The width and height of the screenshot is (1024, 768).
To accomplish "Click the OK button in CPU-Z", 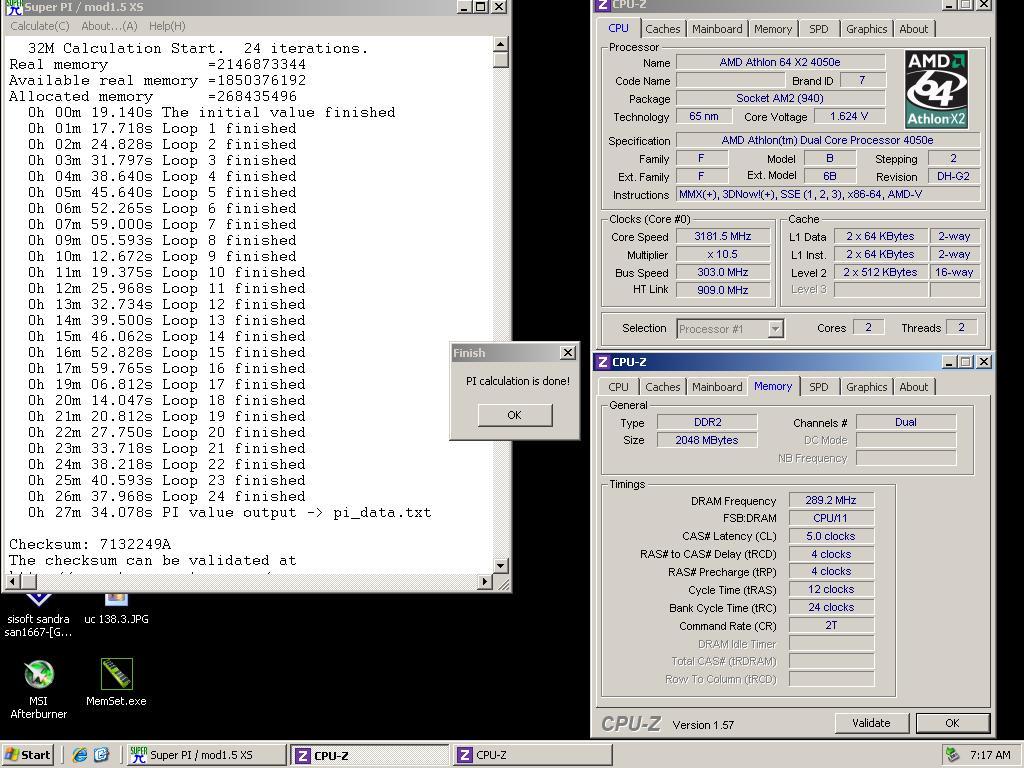I will (x=952, y=723).
